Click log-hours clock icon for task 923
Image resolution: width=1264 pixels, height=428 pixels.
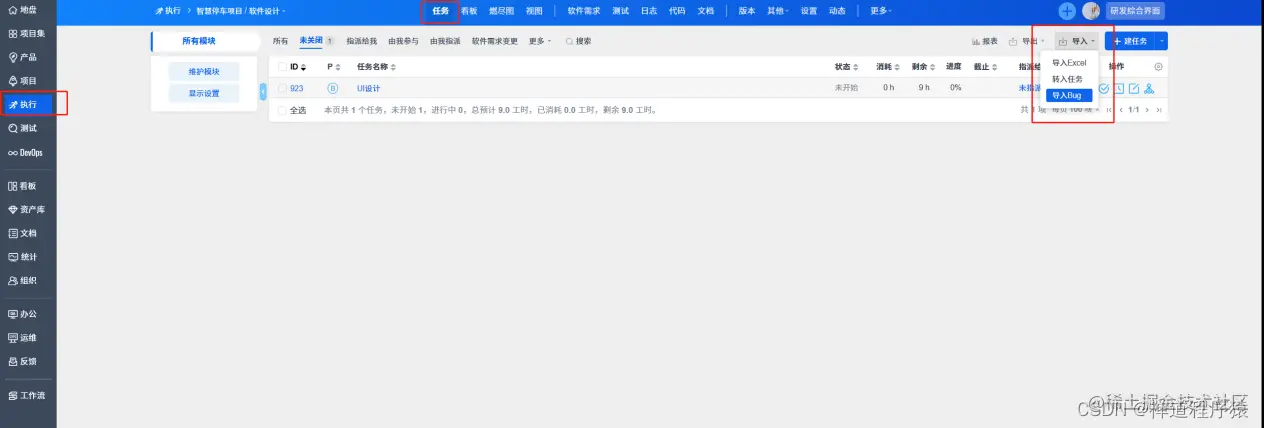pyautogui.click(x=1119, y=88)
